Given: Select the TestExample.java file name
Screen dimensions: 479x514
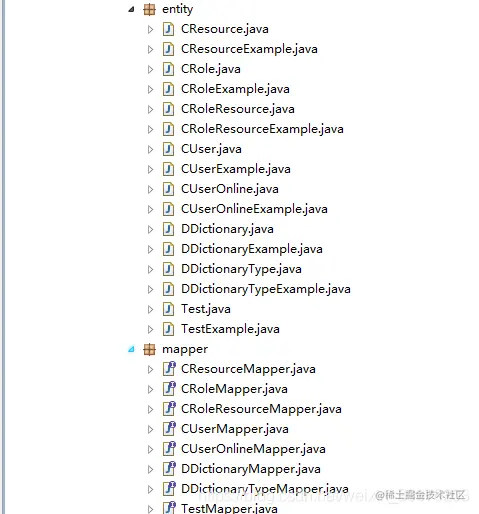Looking at the screenshot, I should pyautogui.click(x=230, y=329).
